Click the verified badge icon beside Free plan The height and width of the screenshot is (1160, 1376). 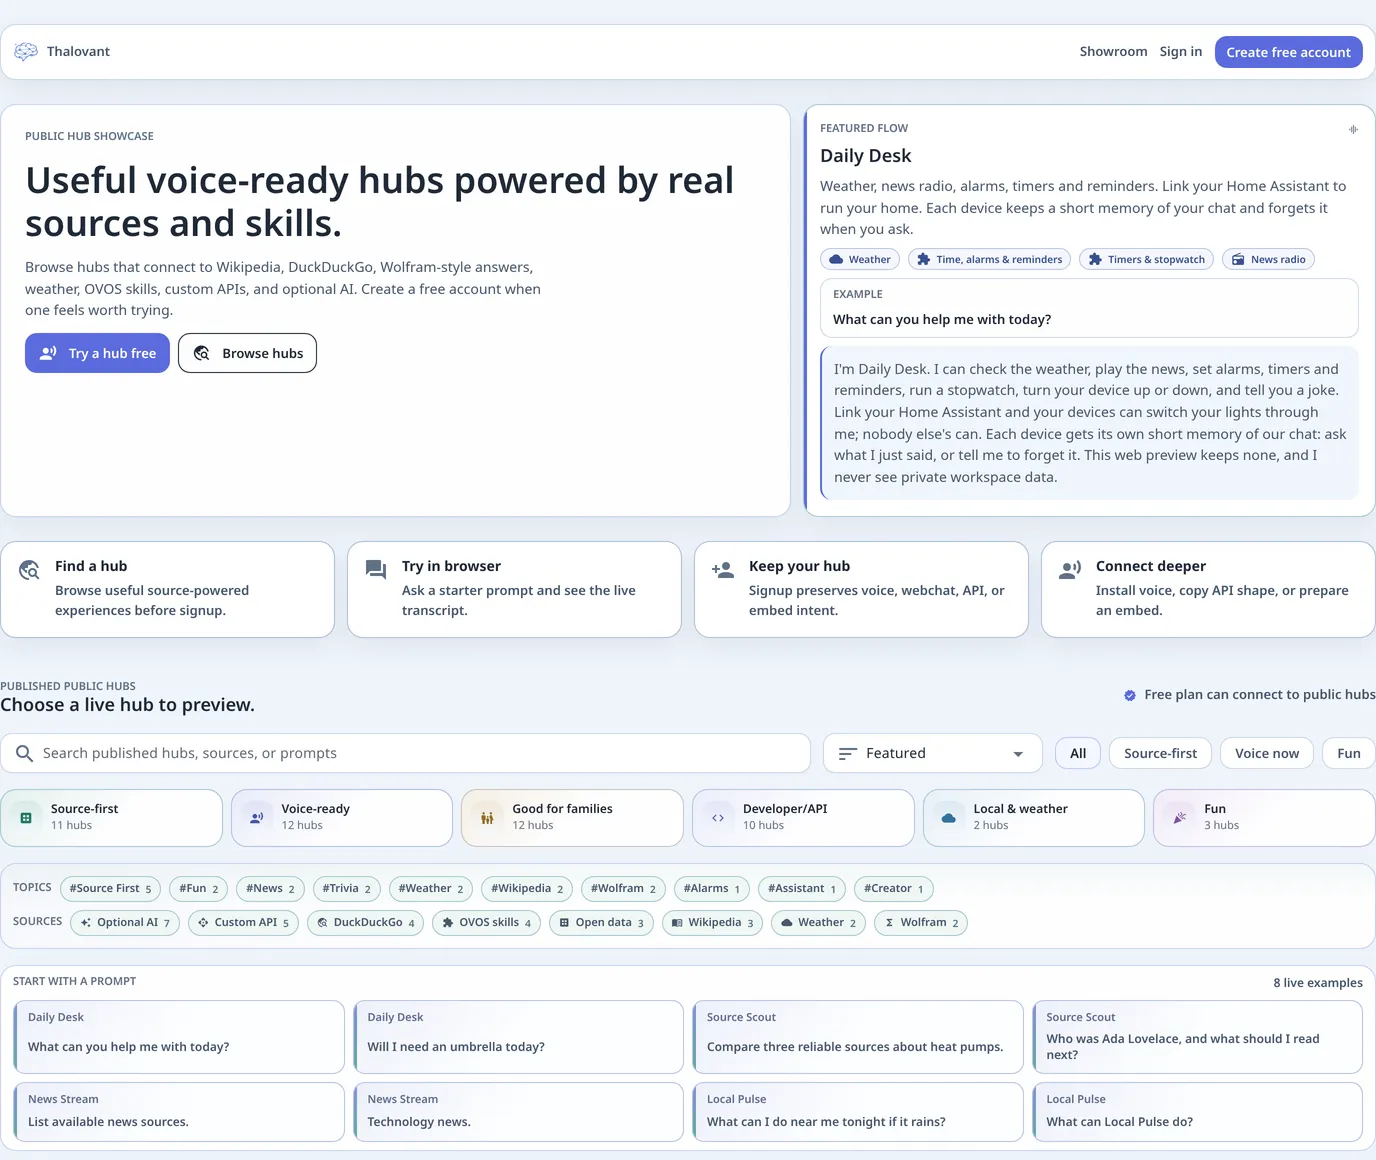click(1130, 695)
